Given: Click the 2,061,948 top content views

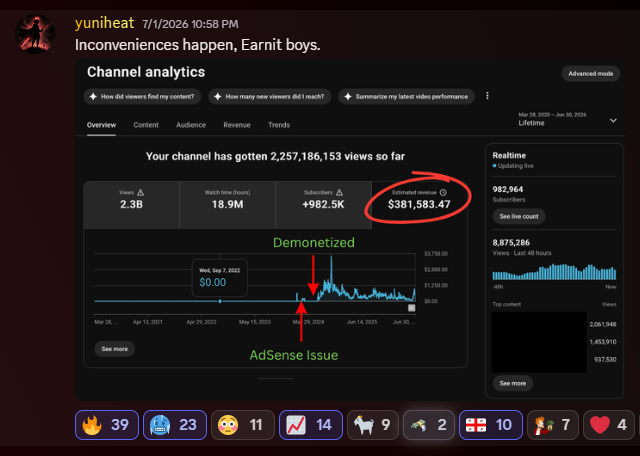Looking at the screenshot, I should tap(603, 325).
